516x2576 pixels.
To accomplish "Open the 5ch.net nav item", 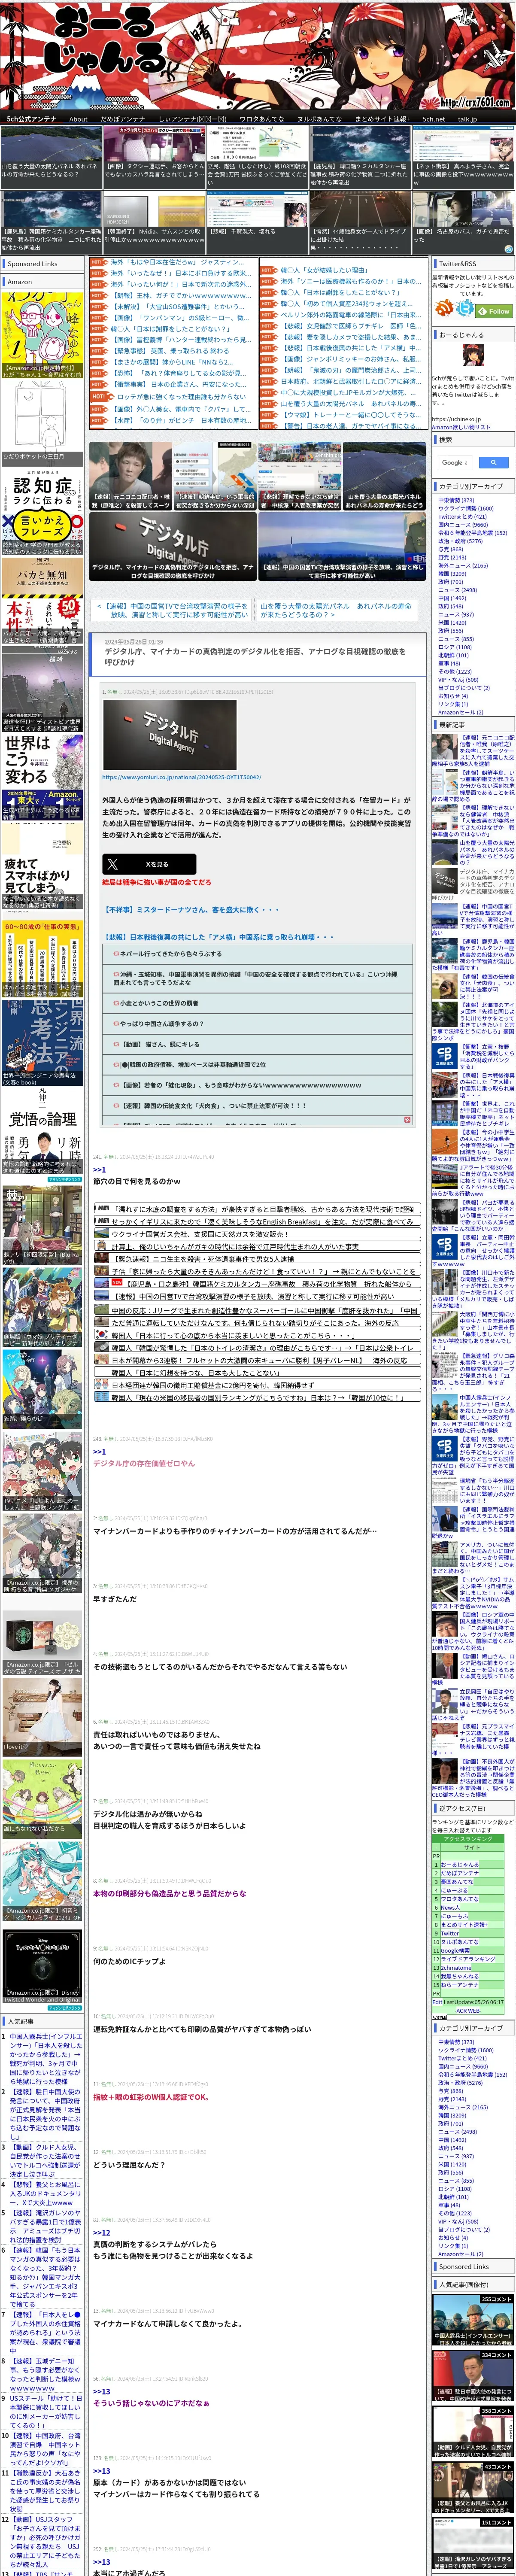I will click(434, 119).
